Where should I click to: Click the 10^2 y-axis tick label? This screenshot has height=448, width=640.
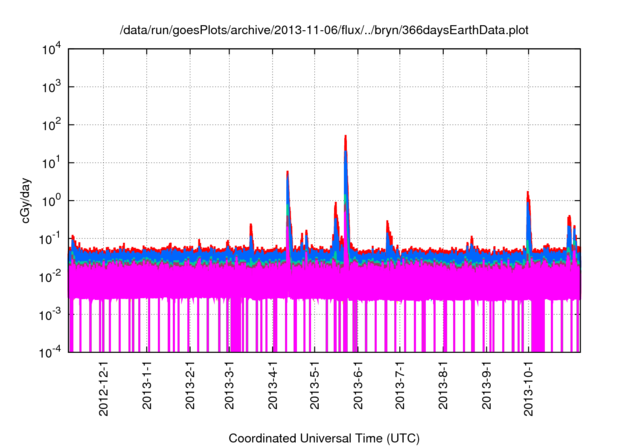tap(51, 124)
